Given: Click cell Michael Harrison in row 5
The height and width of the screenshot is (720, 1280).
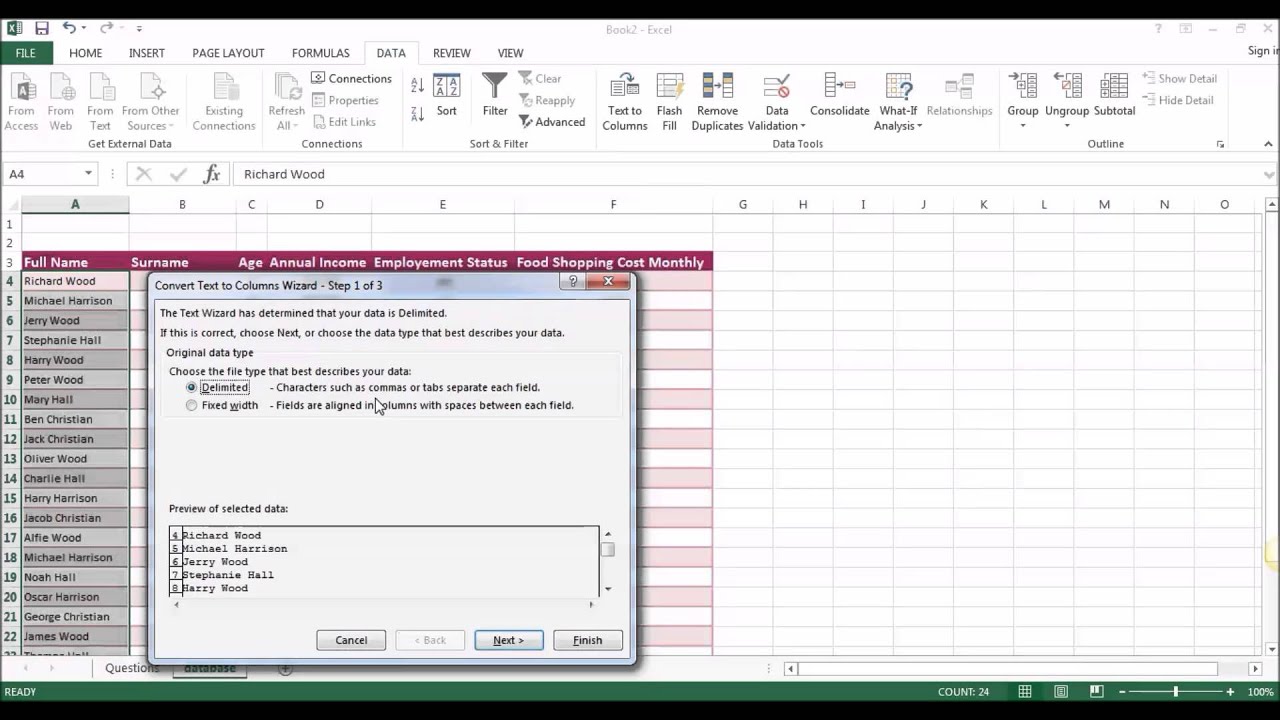Looking at the screenshot, I should click(x=75, y=300).
